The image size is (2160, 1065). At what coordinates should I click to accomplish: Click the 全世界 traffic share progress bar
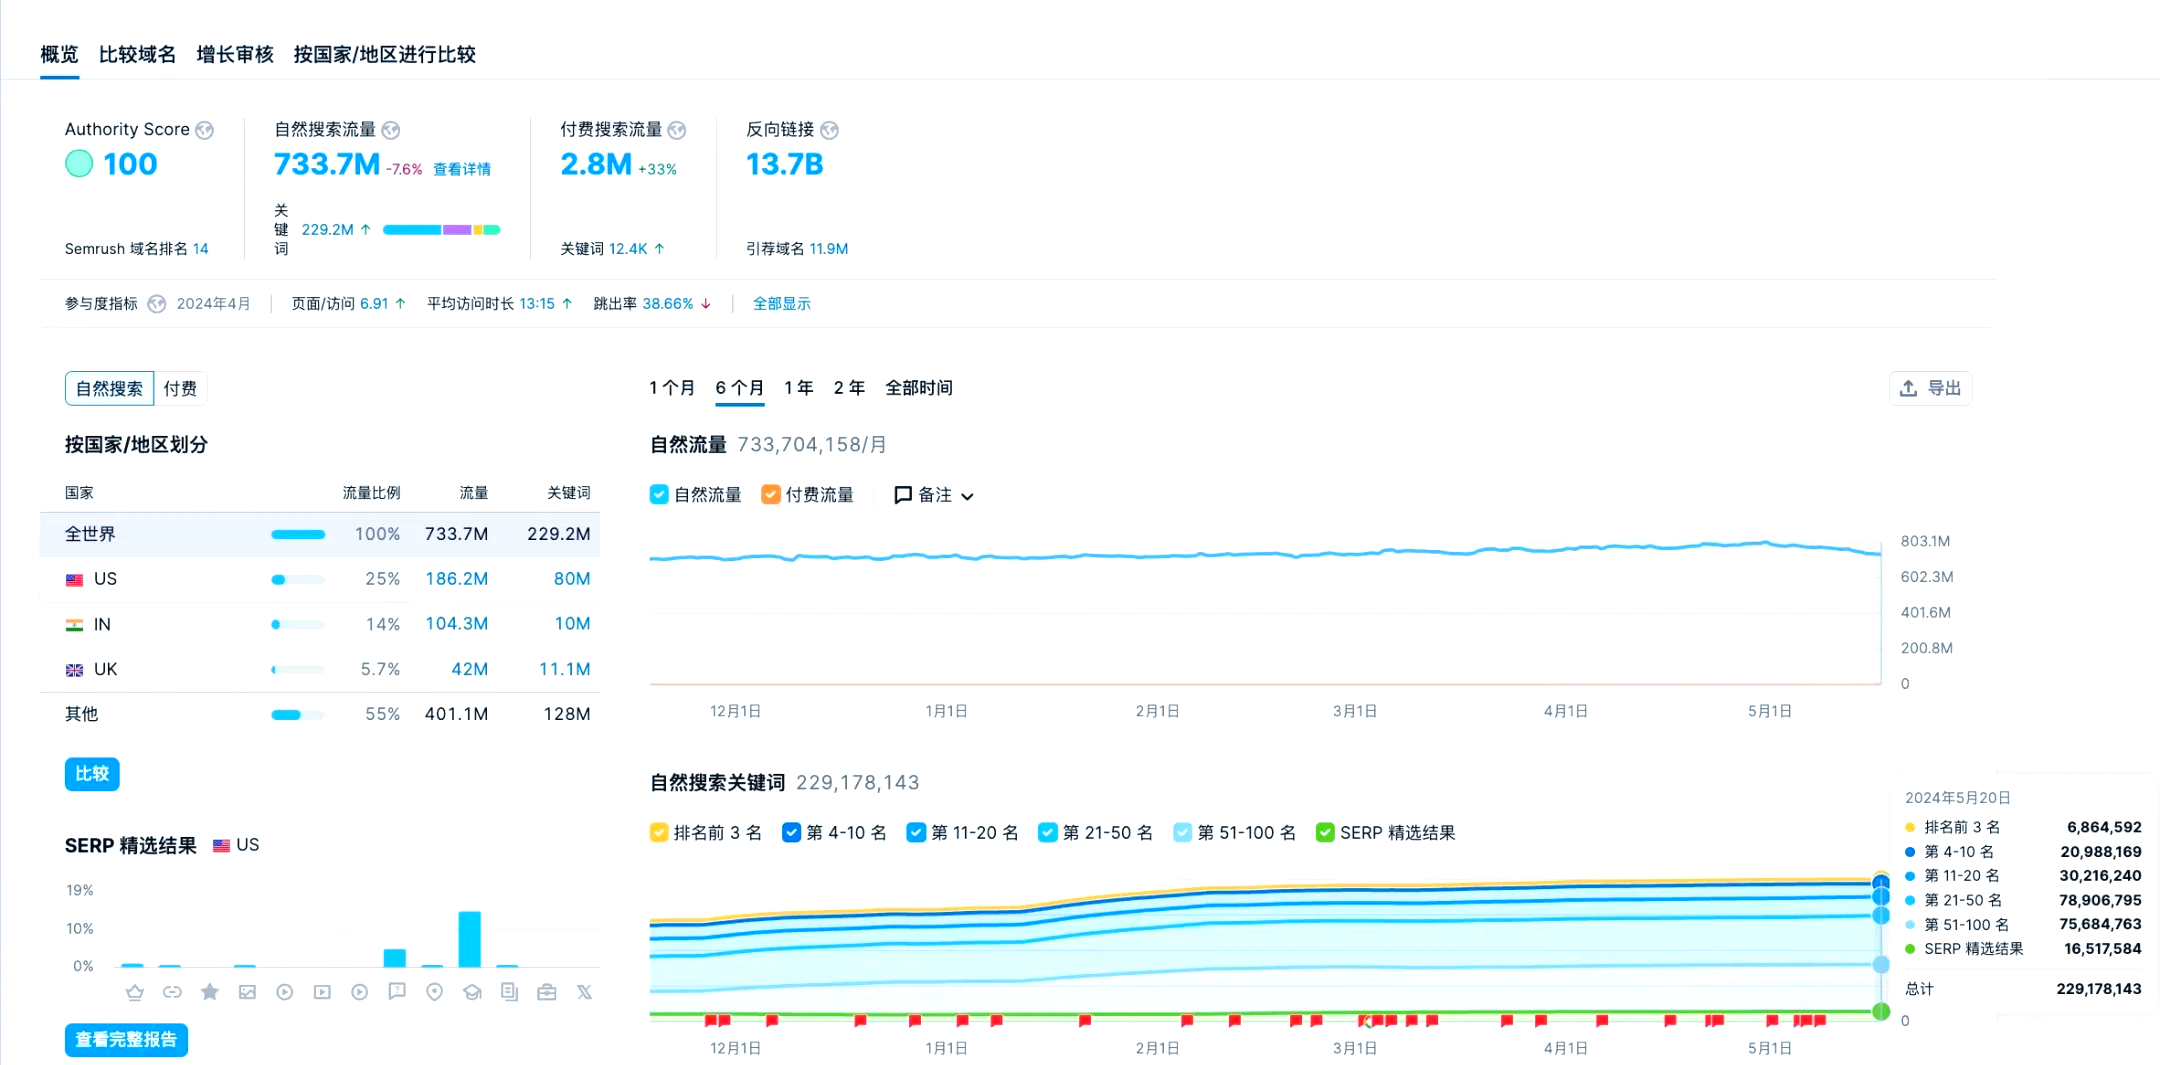[298, 535]
